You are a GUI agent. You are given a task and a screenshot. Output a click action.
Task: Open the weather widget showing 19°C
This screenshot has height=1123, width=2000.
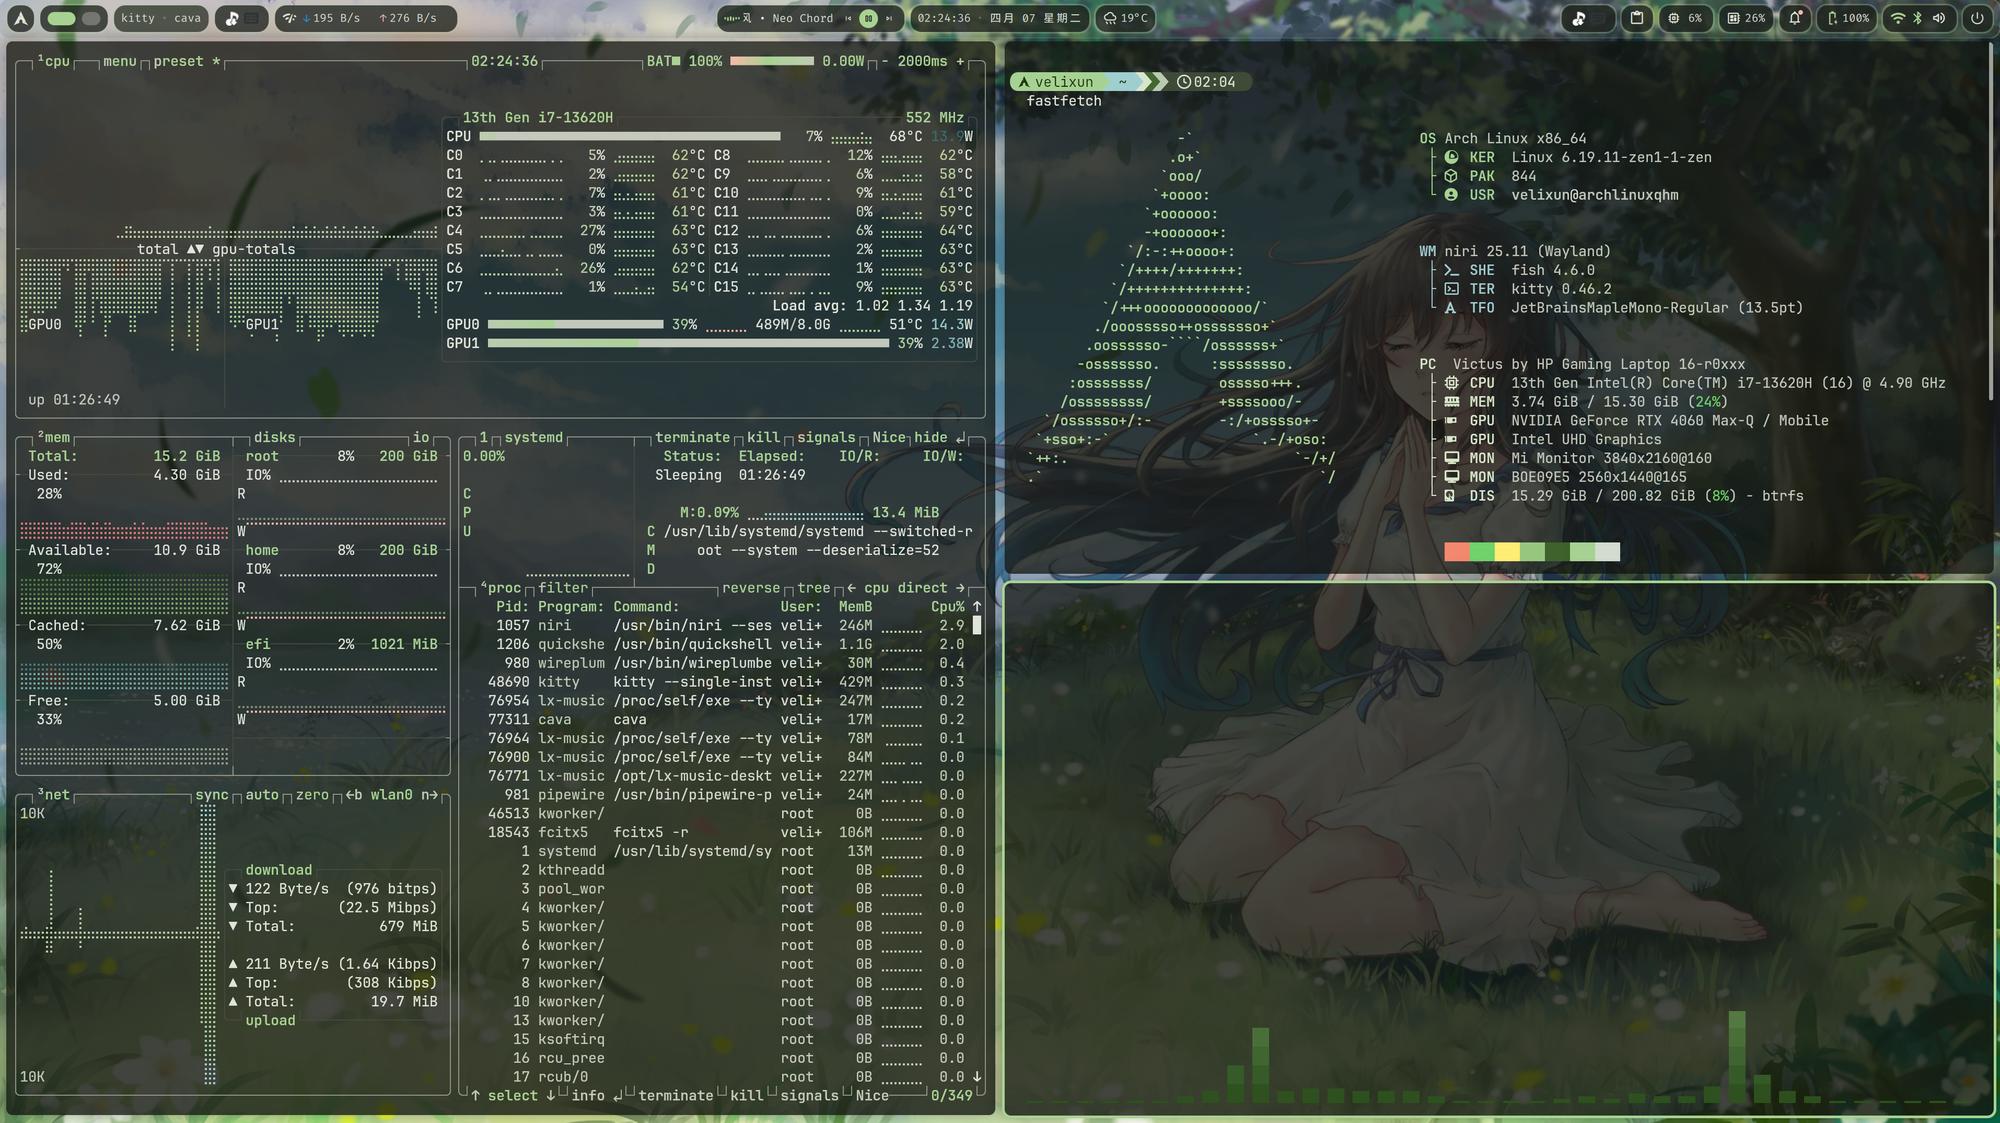[1126, 18]
